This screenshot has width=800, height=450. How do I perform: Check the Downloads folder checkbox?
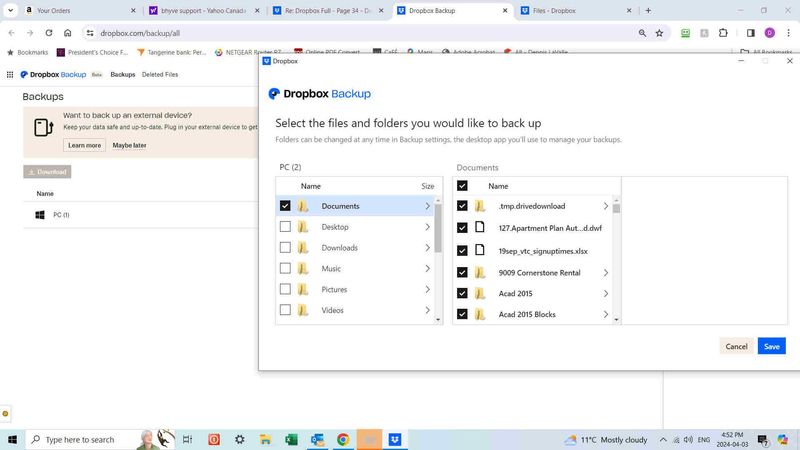click(286, 248)
